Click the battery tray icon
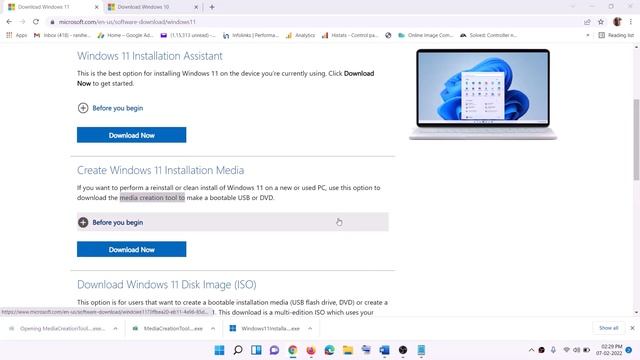 click(x=587, y=350)
